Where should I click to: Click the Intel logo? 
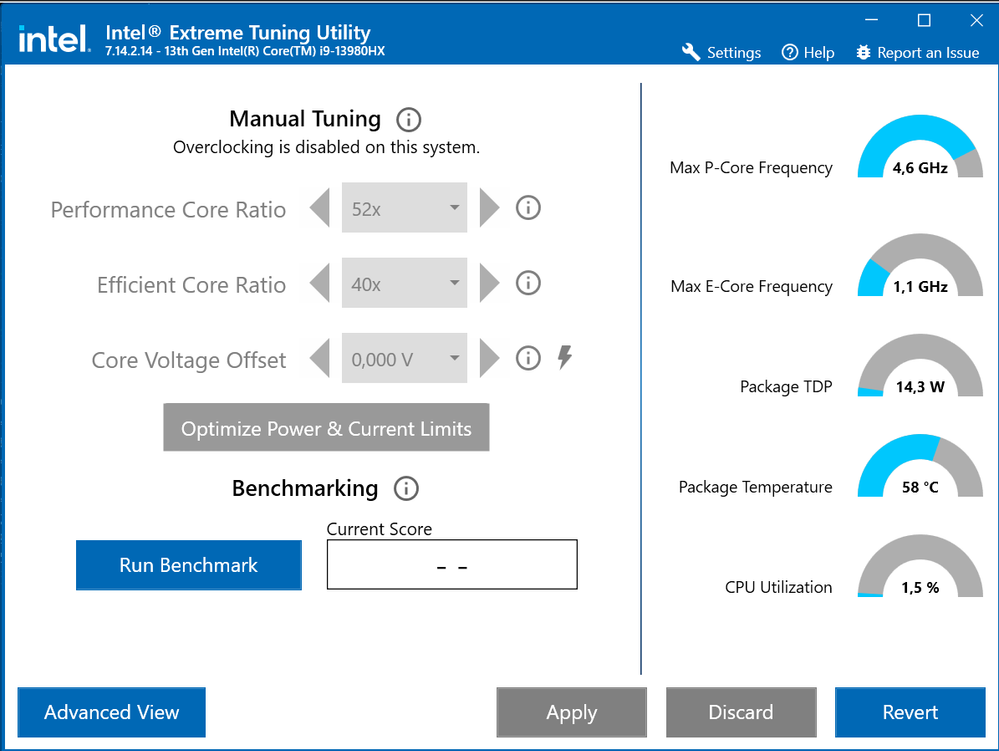coord(54,39)
